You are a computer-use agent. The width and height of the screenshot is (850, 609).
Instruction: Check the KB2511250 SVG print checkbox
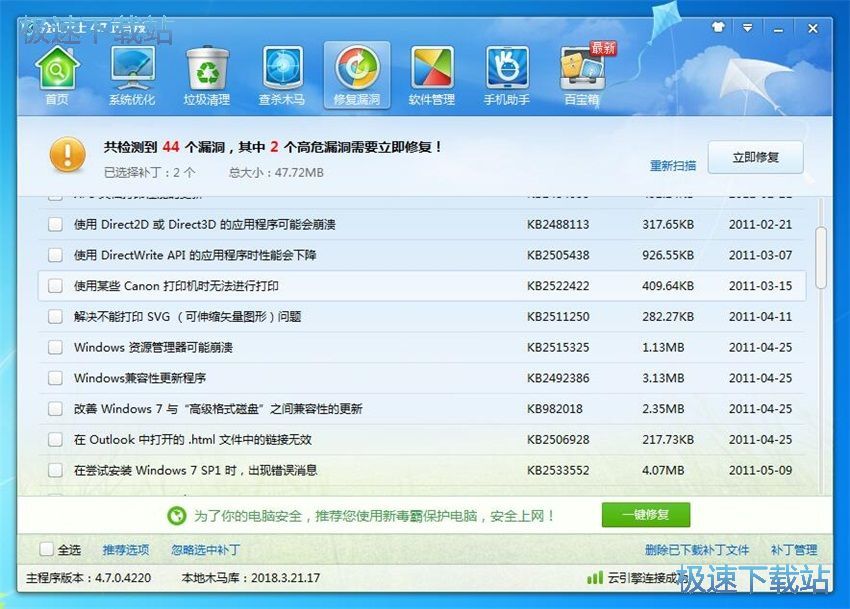(55, 316)
